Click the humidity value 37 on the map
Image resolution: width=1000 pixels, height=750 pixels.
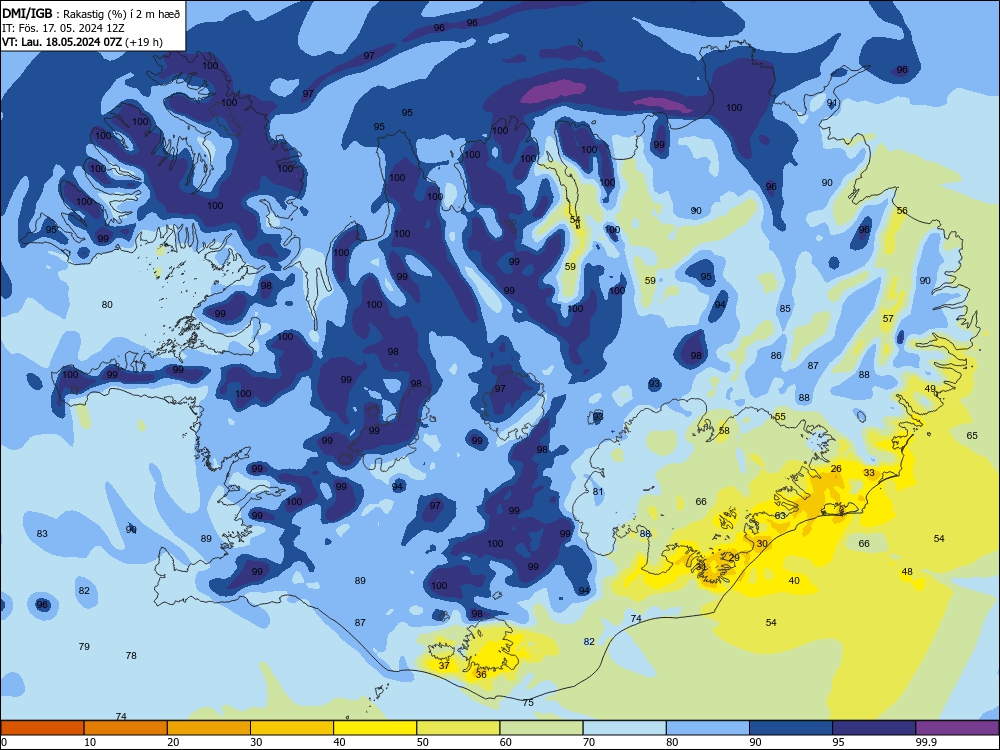(445, 665)
